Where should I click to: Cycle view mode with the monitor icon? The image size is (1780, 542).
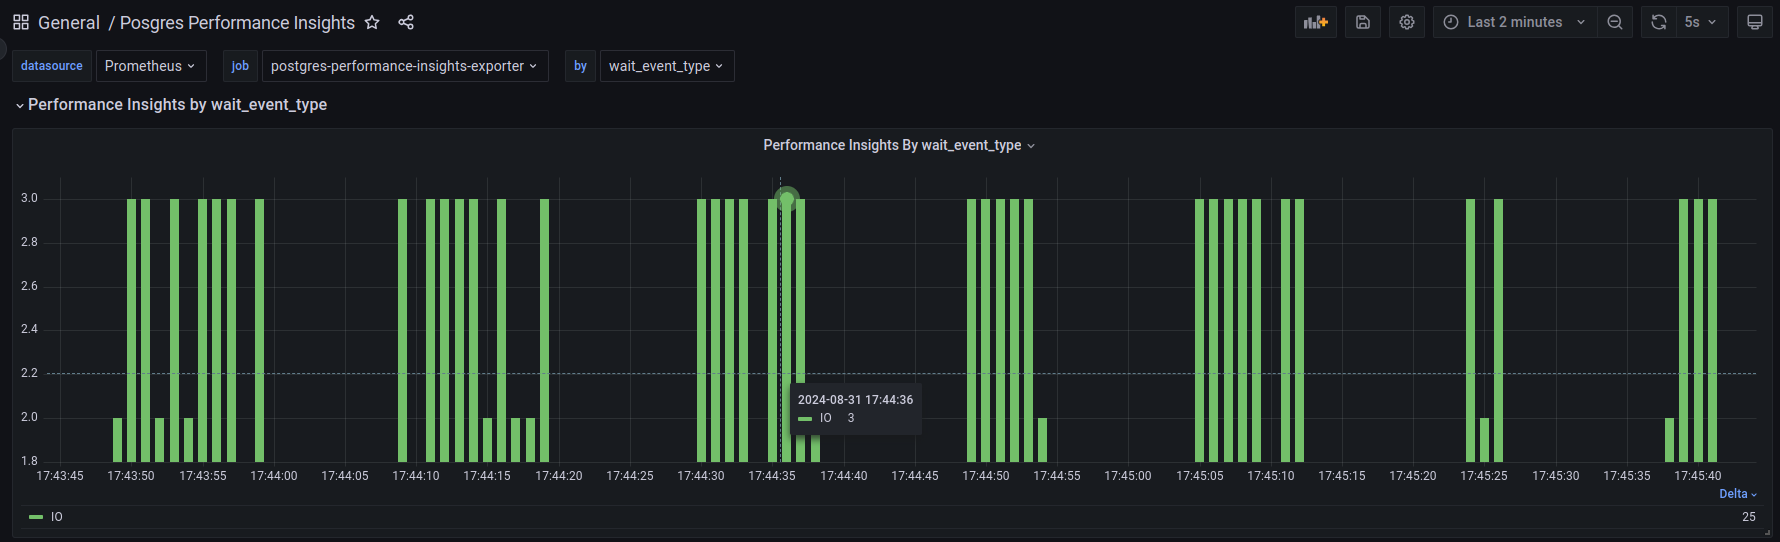tap(1755, 22)
